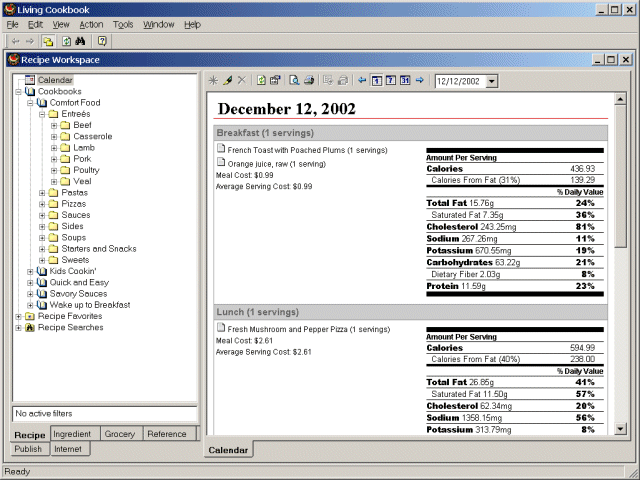The width and height of the screenshot is (640, 480).
Task: Click the grayed printer icon
Action: (x=343, y=80)
